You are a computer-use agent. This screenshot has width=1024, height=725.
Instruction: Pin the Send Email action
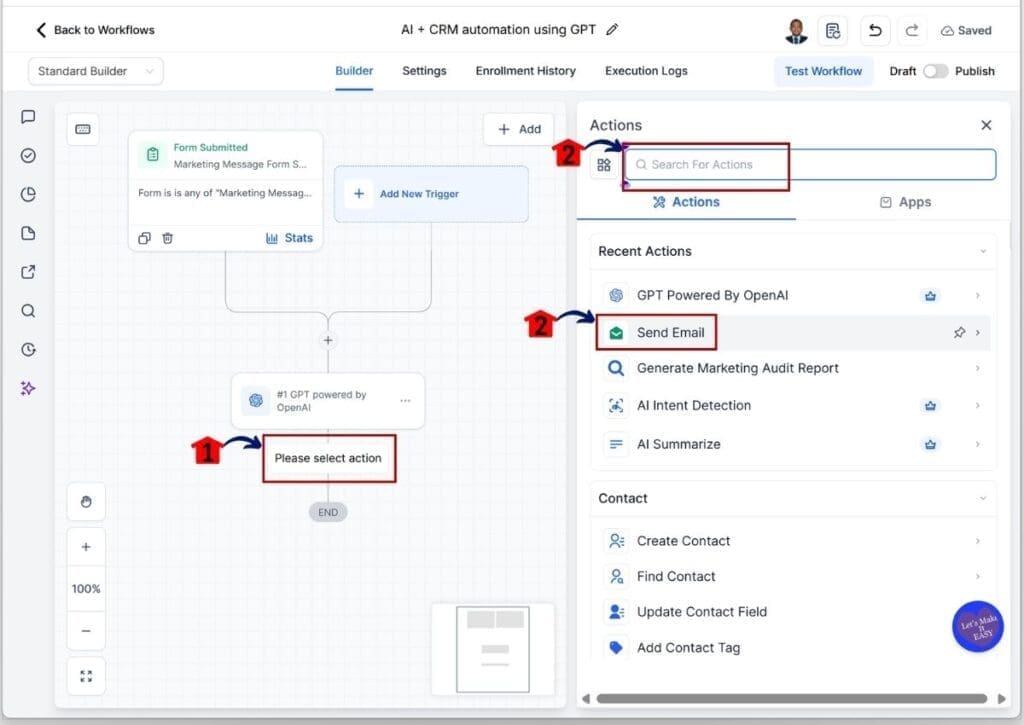pyautogui.click(x=959, y=333)
